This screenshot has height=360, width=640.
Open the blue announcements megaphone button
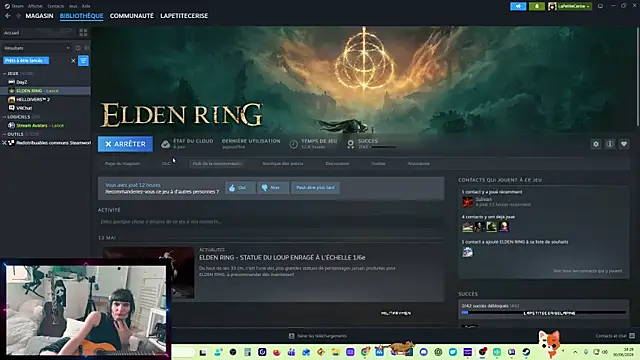518,6
